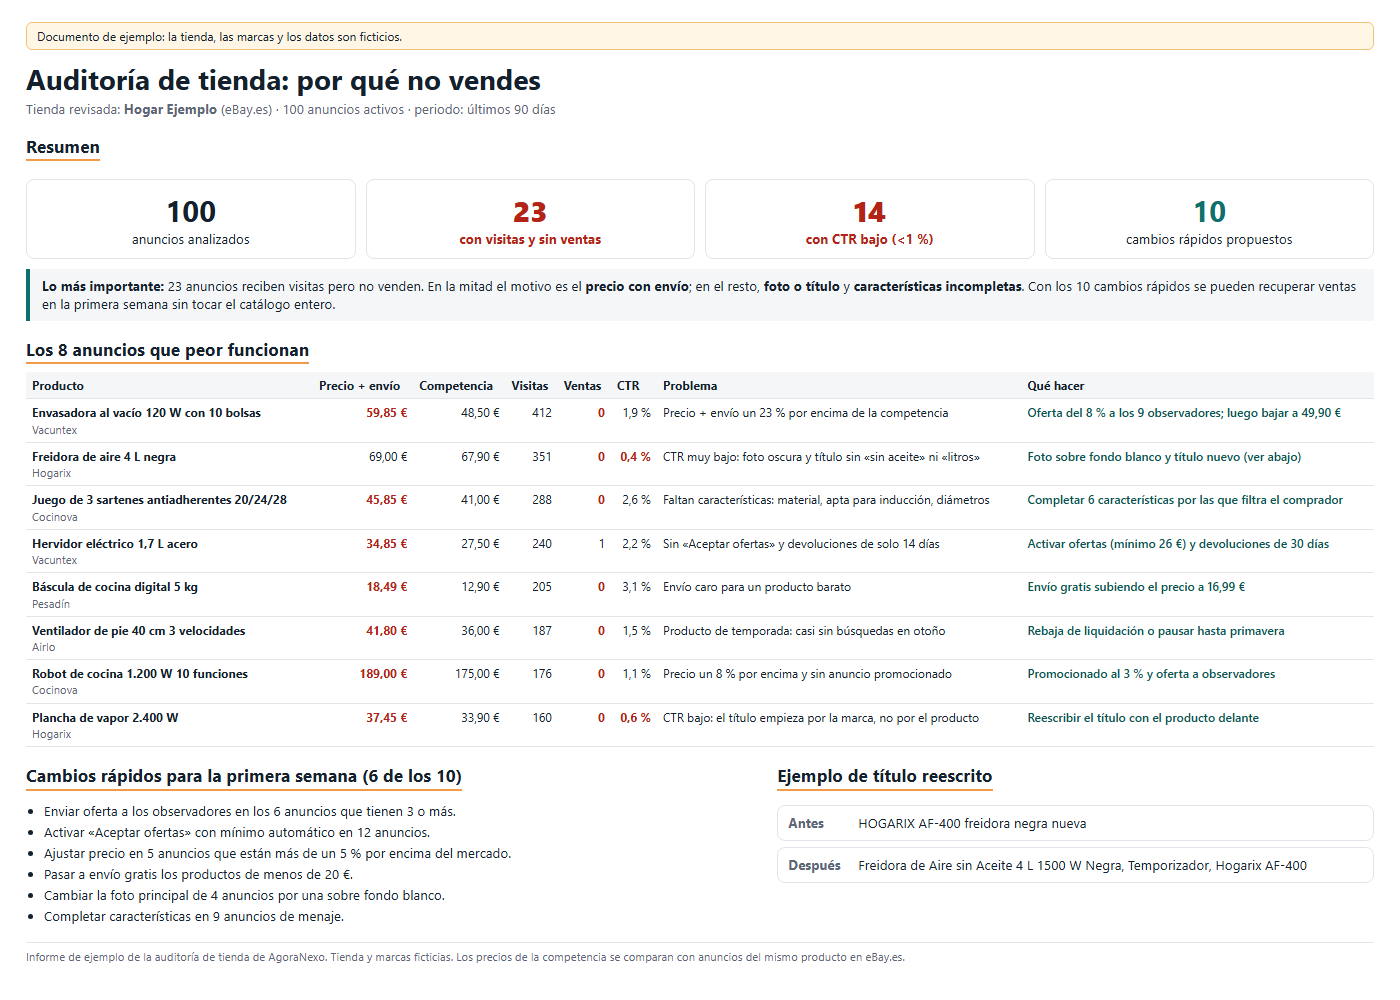Click the 59,85 € price cell
The height and width of the screenshot is (1000, 1400).
pyautogui.click(x=386, y=413)
